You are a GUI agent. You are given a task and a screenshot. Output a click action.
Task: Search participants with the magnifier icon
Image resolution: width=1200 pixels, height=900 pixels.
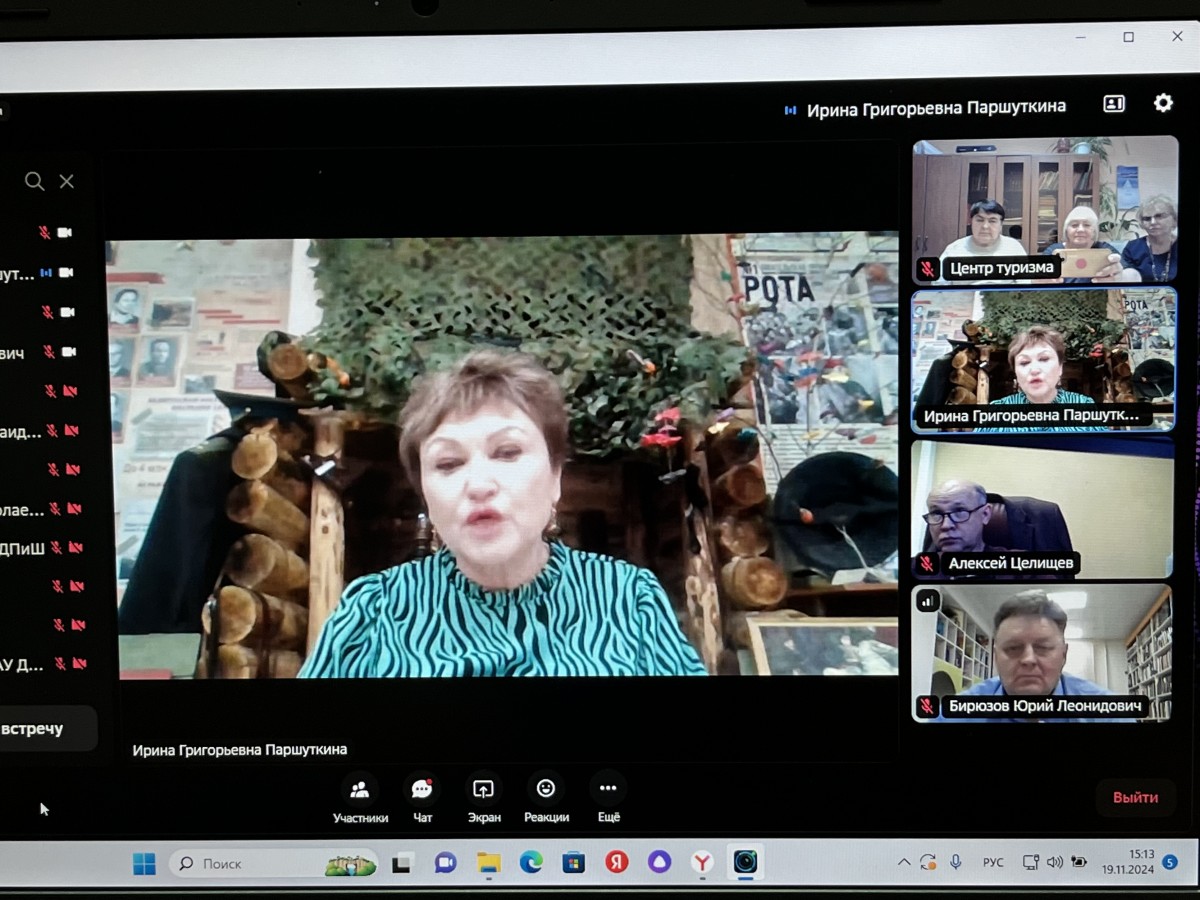click(x=34, y=181)
